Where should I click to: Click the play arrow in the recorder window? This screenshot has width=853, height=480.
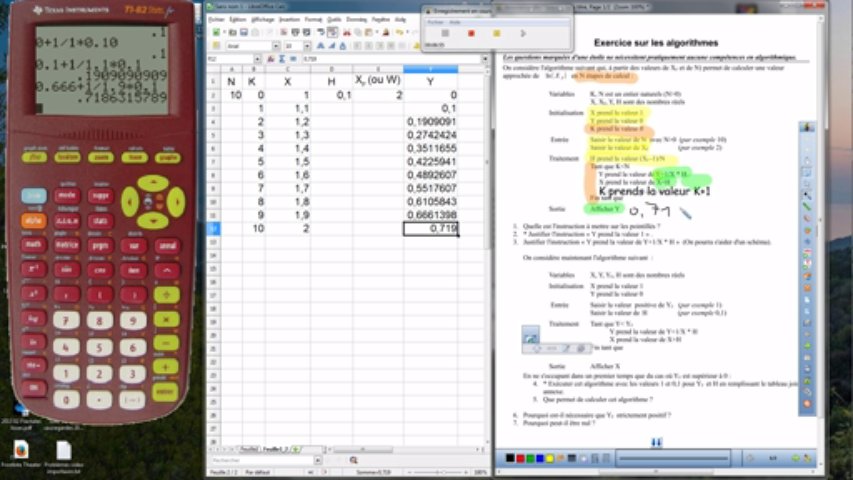(x=523, y=34)
